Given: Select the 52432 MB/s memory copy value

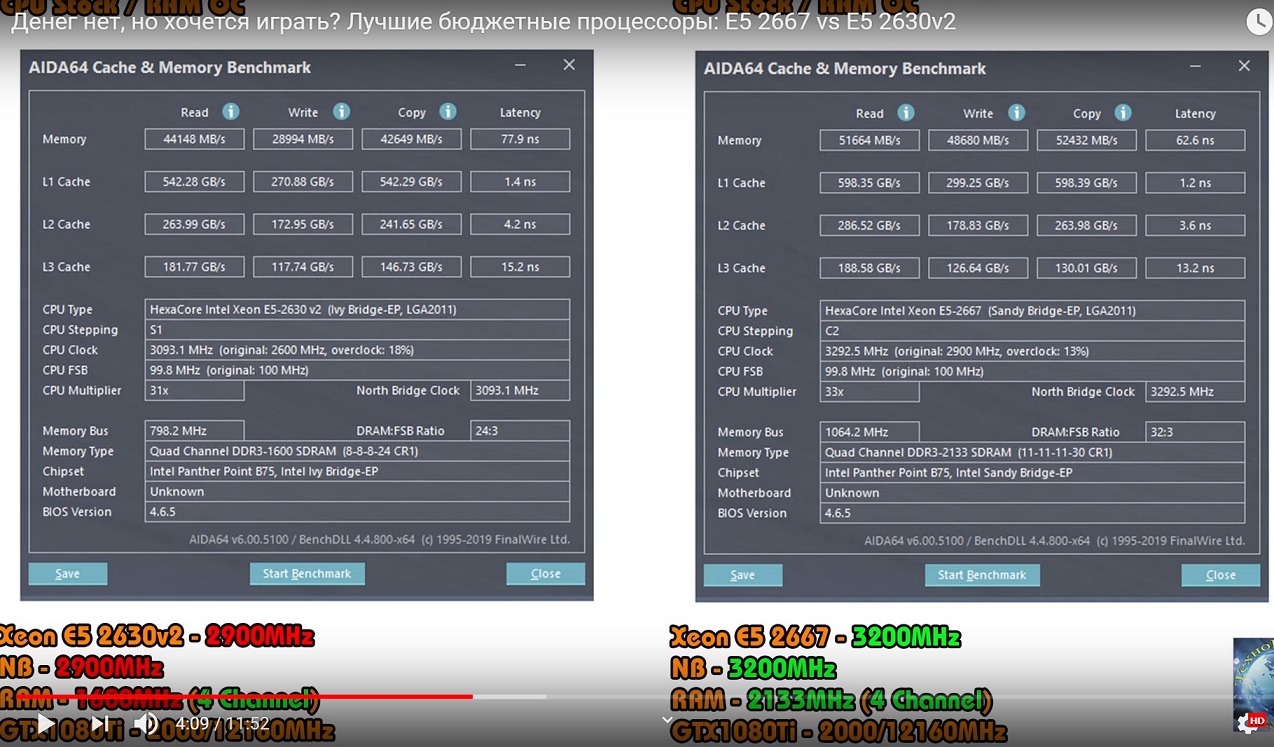Looking at the screenshot, I should [1087, 140].
